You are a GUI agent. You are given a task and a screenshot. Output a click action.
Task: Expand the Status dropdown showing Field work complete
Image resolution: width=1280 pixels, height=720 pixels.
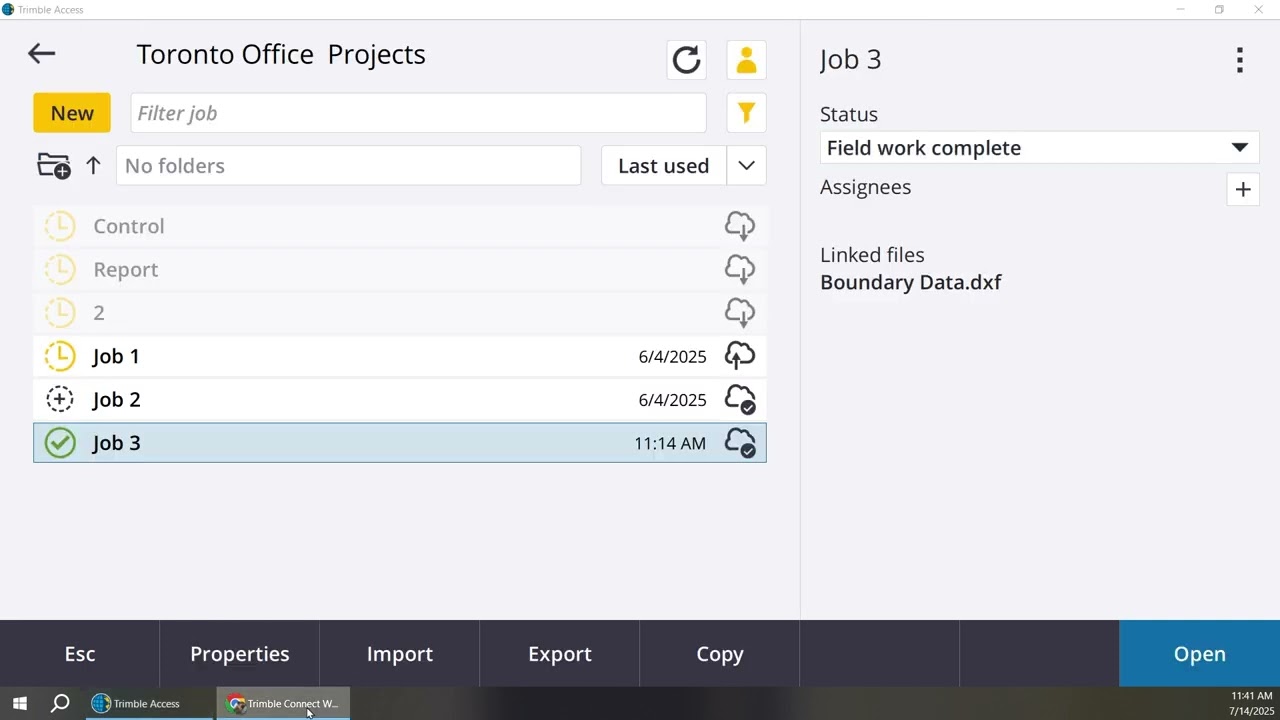pyautogui.click(x=1039, y=148)
